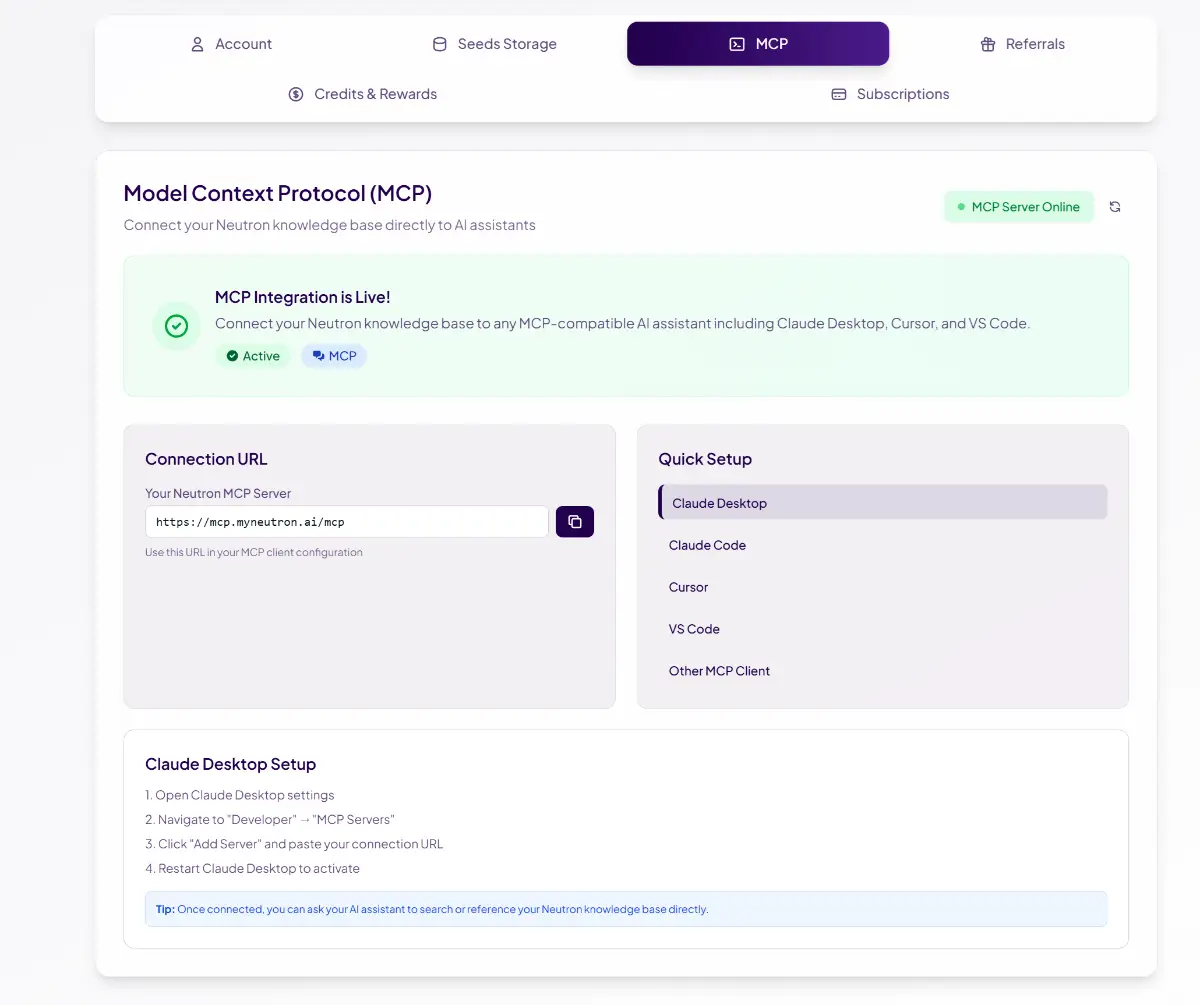Click the Account person icon
The height and width of the screenshot is (1005, 1200).
pyautogui.click(x=197, y=44)
